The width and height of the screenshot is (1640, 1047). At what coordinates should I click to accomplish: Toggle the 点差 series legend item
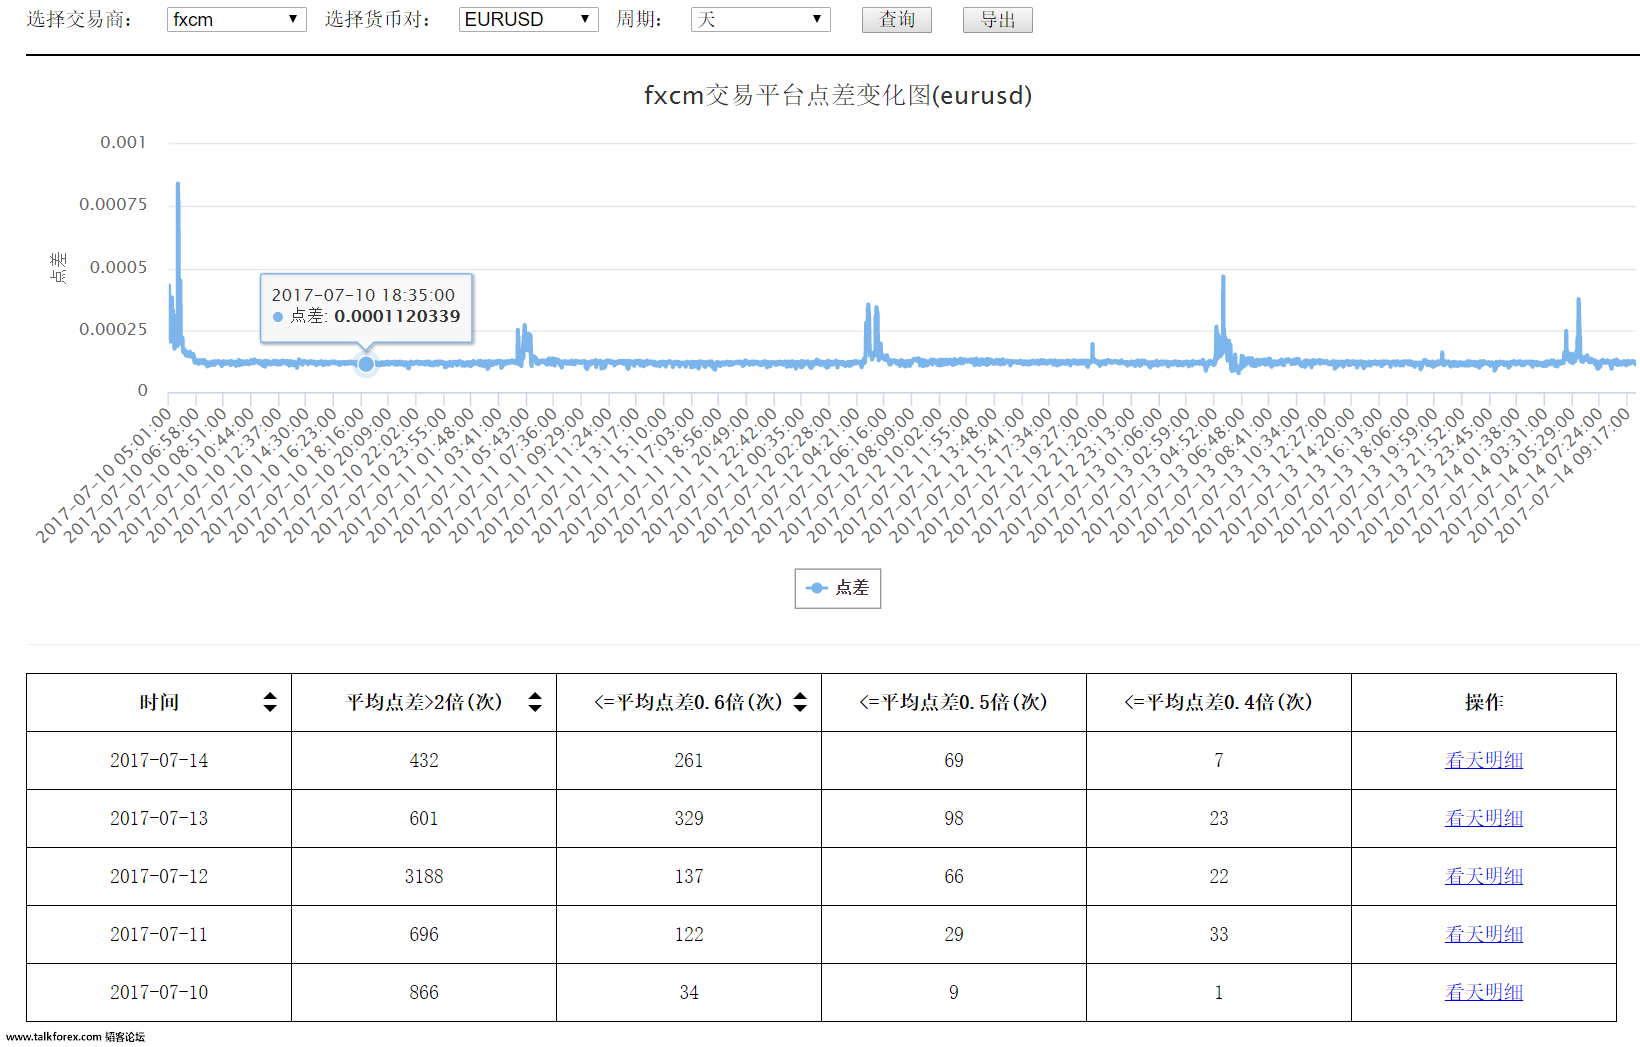point(838,588)
